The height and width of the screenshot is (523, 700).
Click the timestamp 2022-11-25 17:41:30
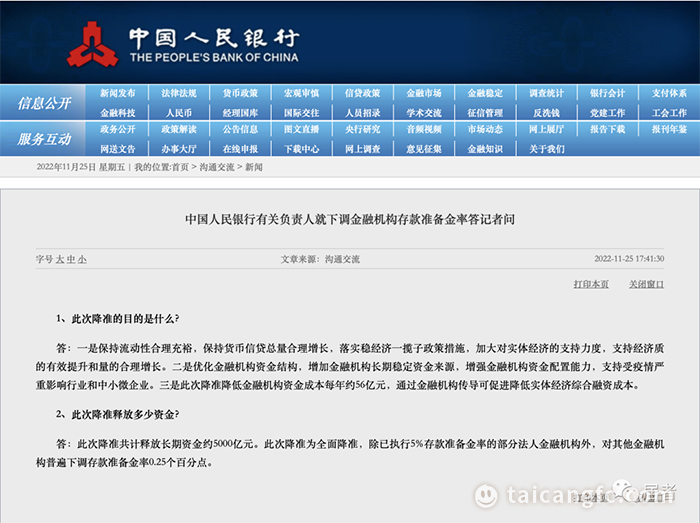click(x=629, y=259)
